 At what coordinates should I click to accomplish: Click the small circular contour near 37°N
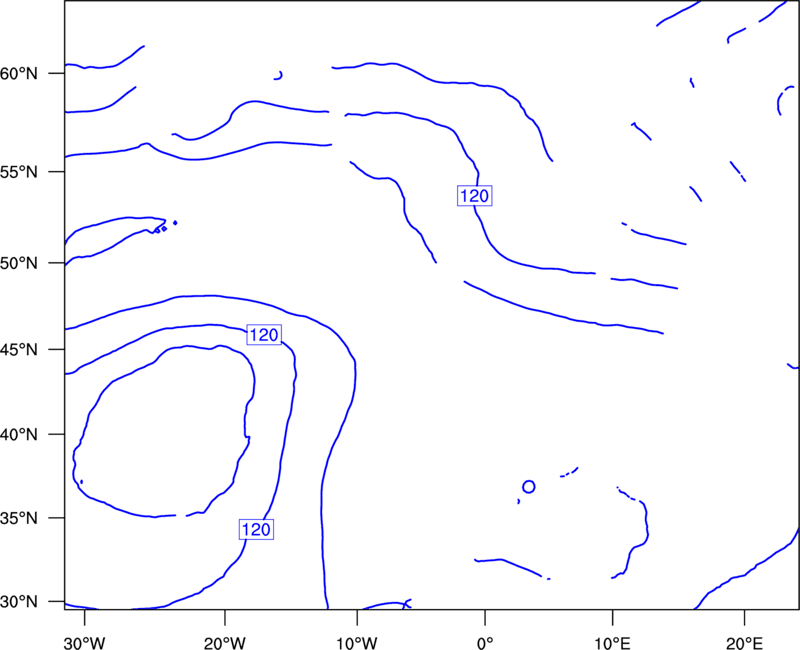coord(529,487)
